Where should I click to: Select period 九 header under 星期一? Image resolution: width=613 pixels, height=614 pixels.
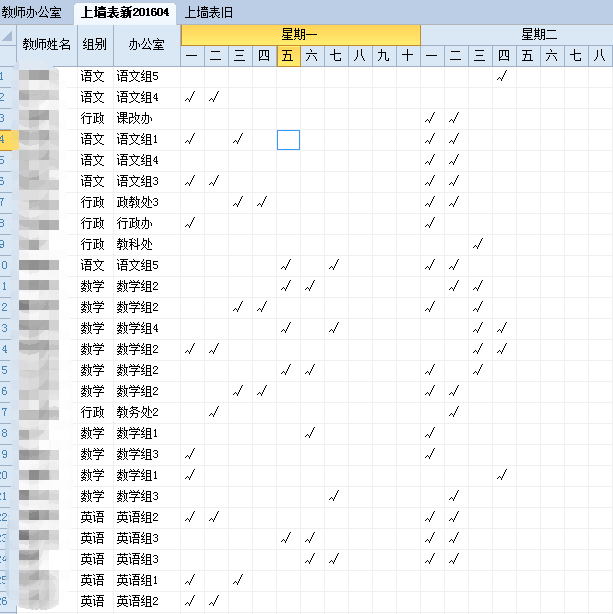pos(384,56)
